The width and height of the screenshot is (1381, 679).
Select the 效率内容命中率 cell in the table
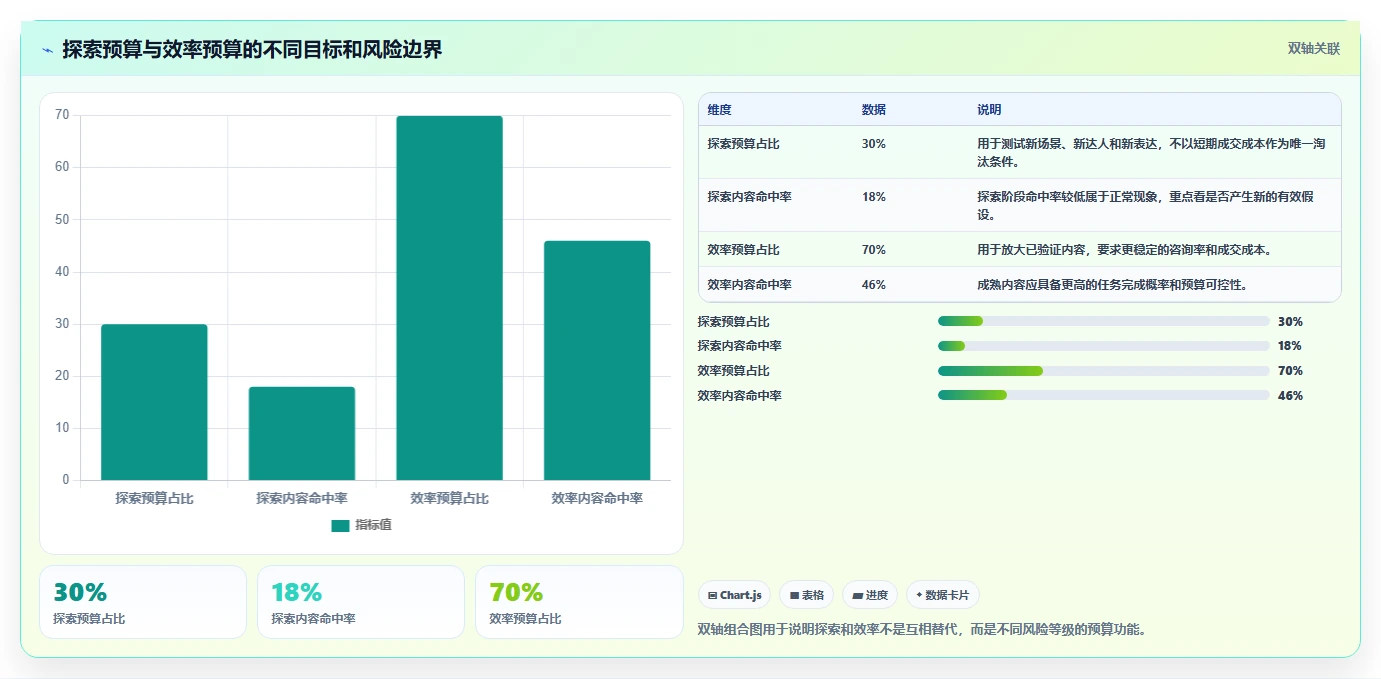click(749, 285)
